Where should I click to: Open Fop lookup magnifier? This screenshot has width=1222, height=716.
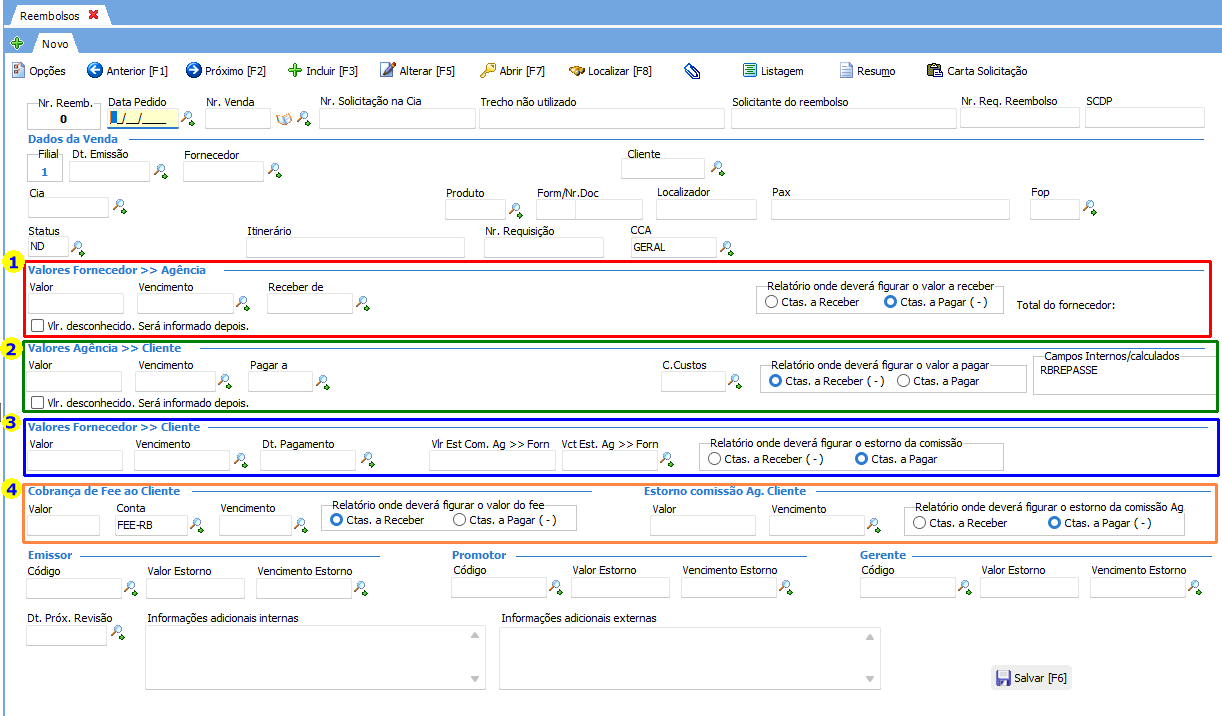(x=1090, y=208)
